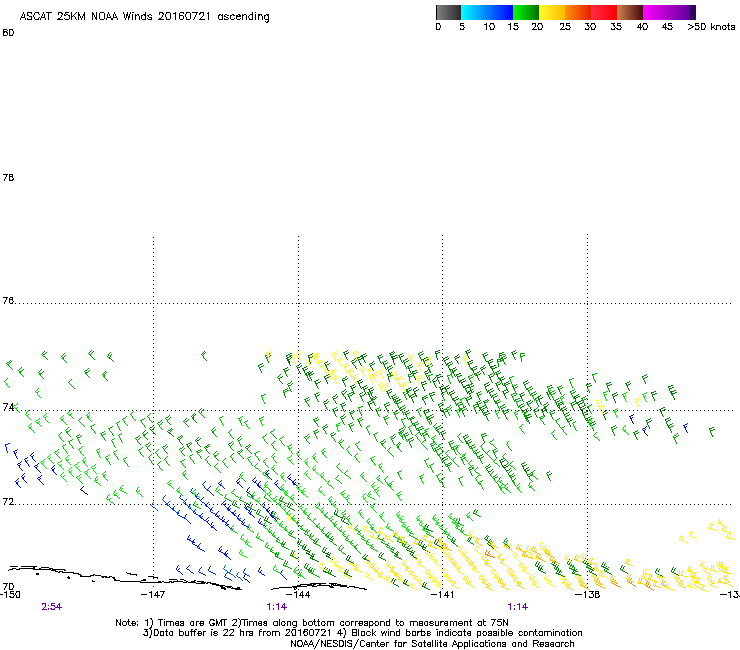Click the 'Note: 1) Times are GMT' footnote line
This screenshot has width=740, height=650.
click(312, 623)
